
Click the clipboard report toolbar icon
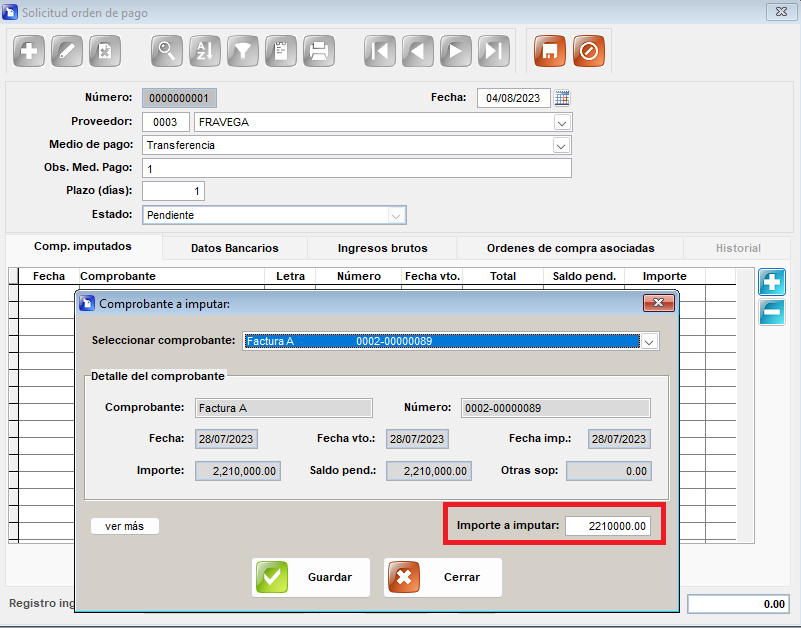pyautogui.click(x=281, y=51)
